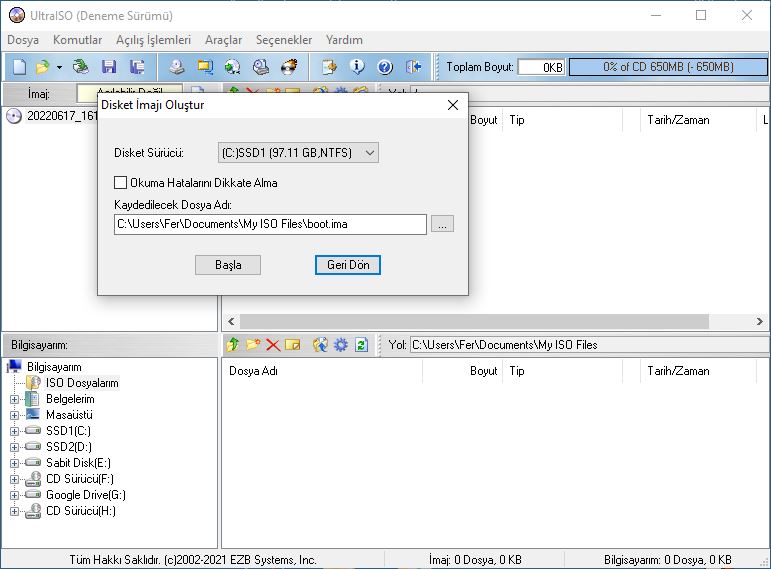The height and width of the screenshot is (569, 771).
Task: Open the dropdown arrow next to Open icon
Action: pos(59,67)
